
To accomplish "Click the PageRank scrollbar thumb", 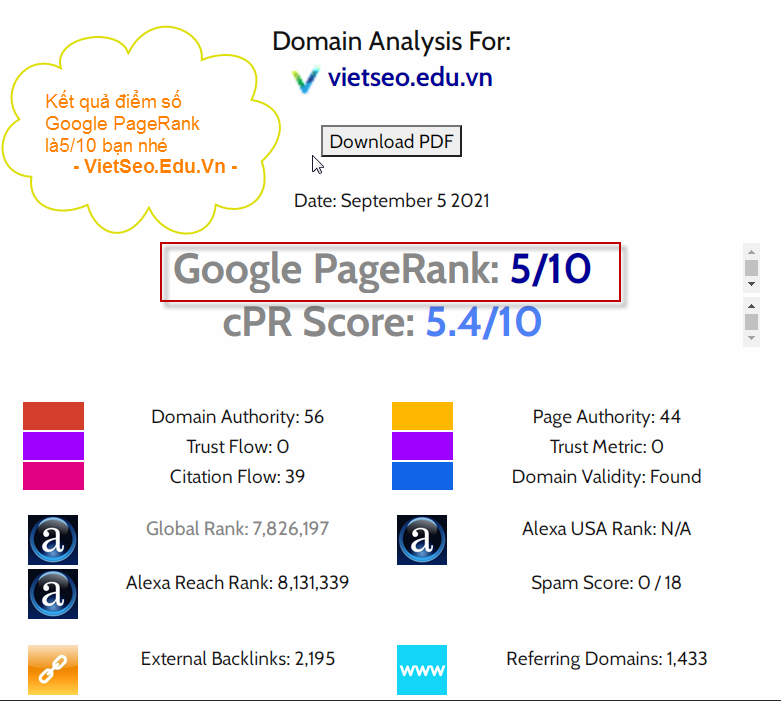I will (x=752, y=268).
